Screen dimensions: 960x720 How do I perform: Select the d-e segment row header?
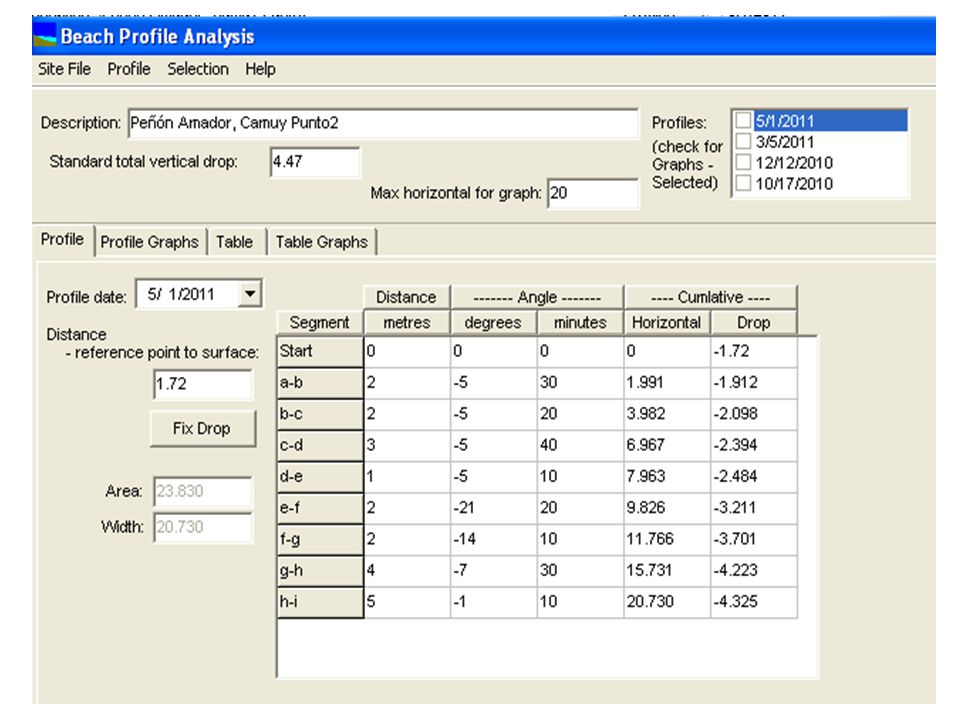pos(320,477)
